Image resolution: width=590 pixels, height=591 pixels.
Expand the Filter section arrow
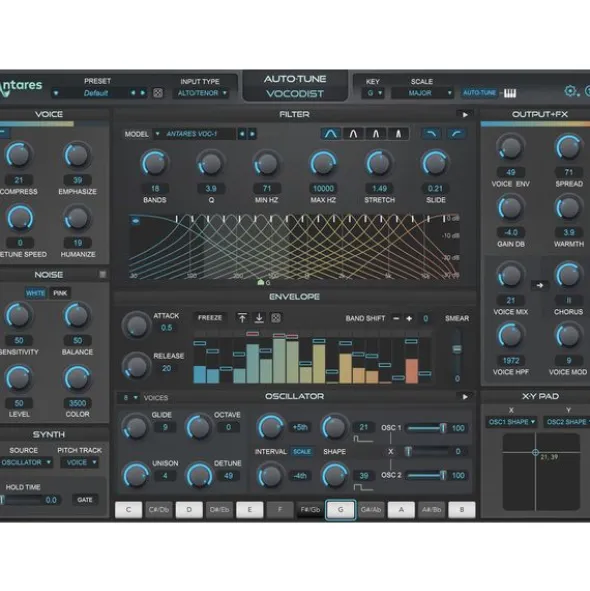click(x=465, y=114)
